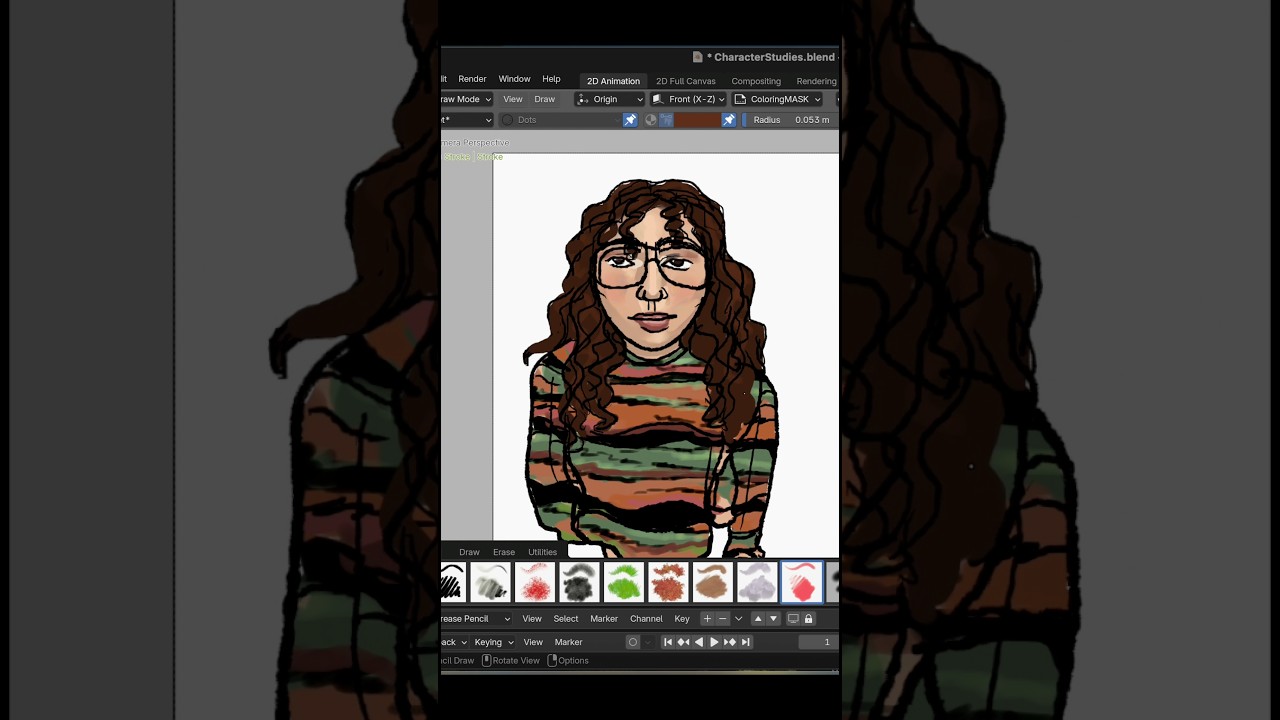This screenshot has width=1280, height=720.
Task: Play the animation forward
Action: (x=714, y=642)
